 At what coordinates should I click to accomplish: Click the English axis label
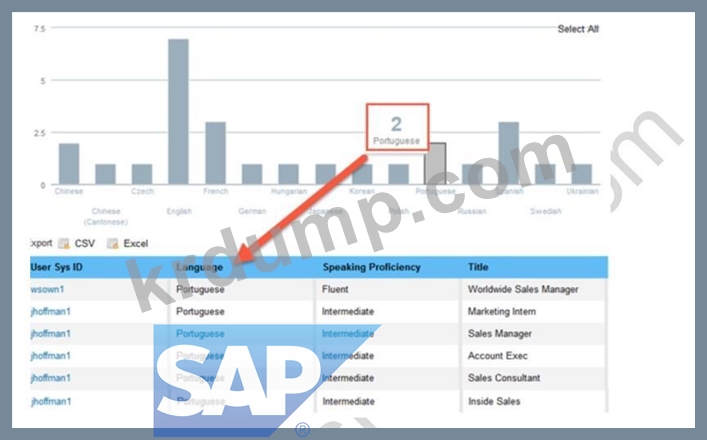179,211
